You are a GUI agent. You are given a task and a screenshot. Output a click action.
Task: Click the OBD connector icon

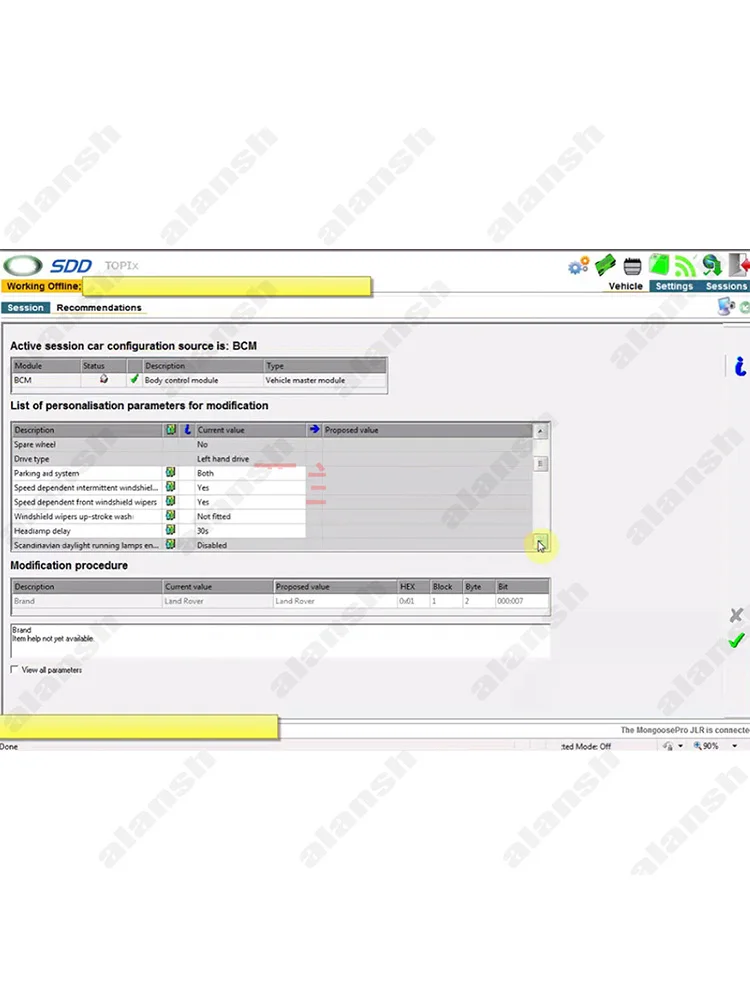point(632,266)
